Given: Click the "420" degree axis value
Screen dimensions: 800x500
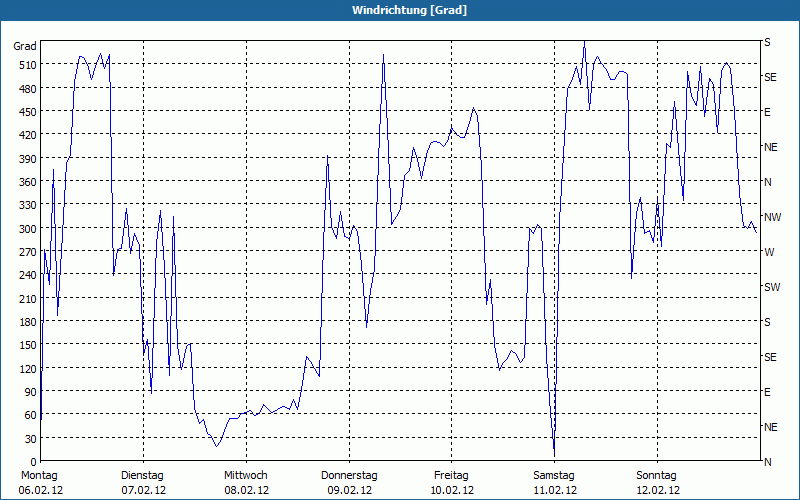Looking at the screenshot, I should pos(28,135).
